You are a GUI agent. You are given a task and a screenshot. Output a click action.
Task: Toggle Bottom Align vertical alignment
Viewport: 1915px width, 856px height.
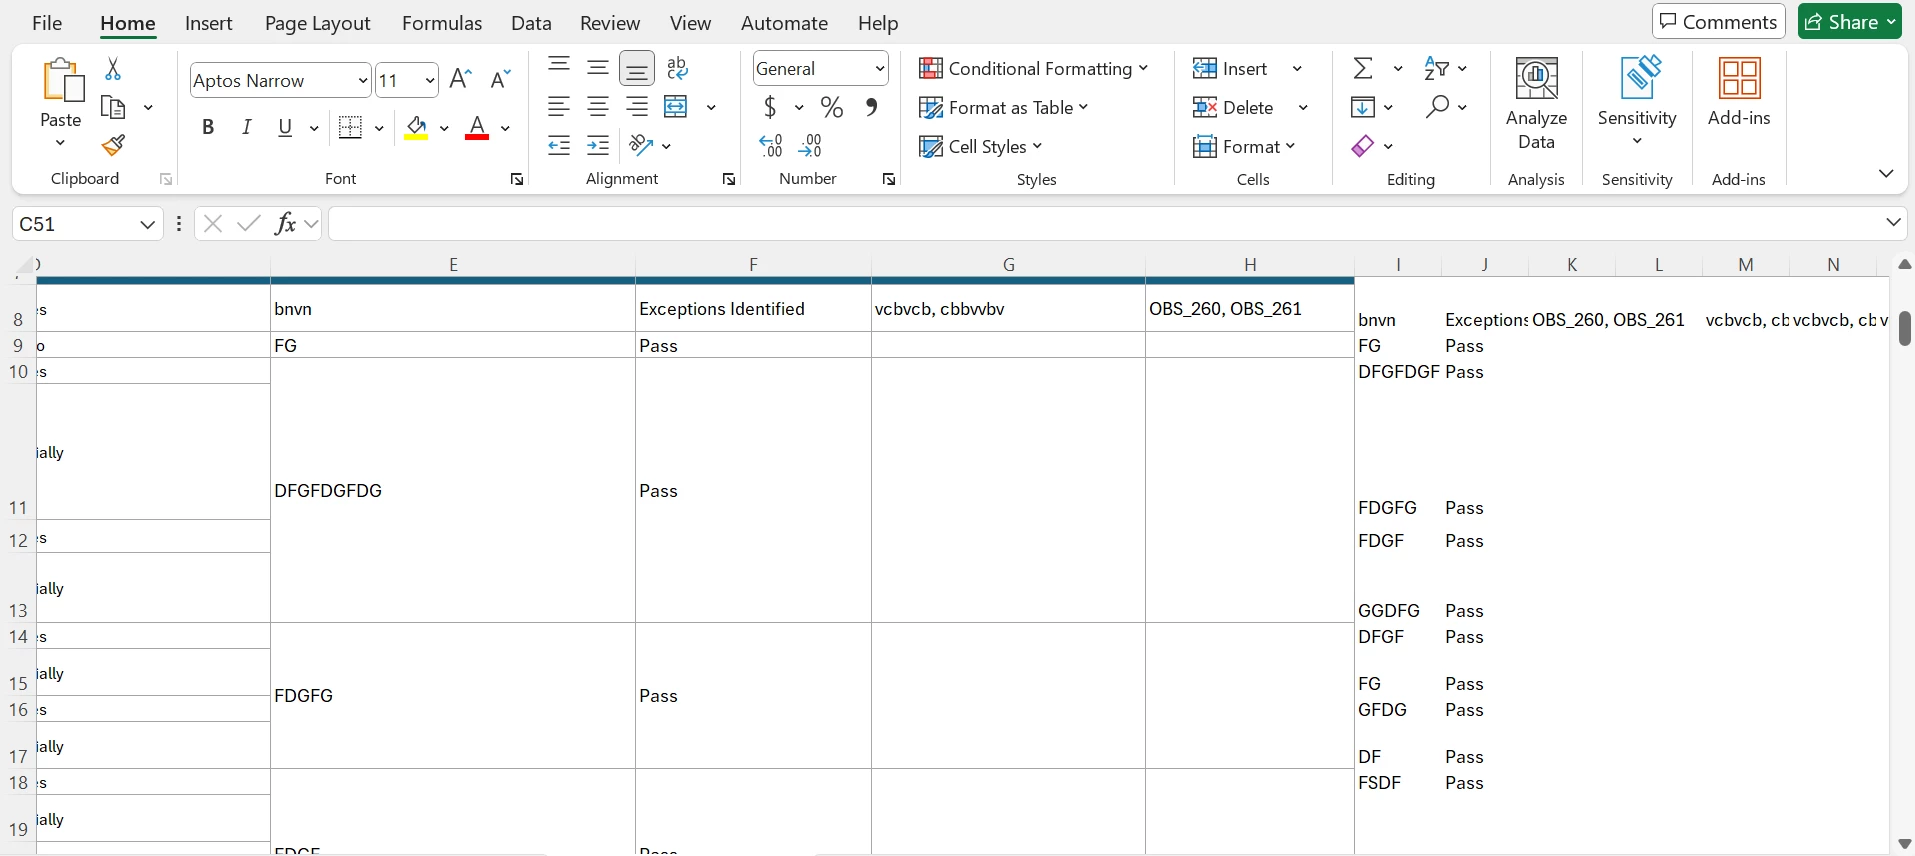[637, 68]
